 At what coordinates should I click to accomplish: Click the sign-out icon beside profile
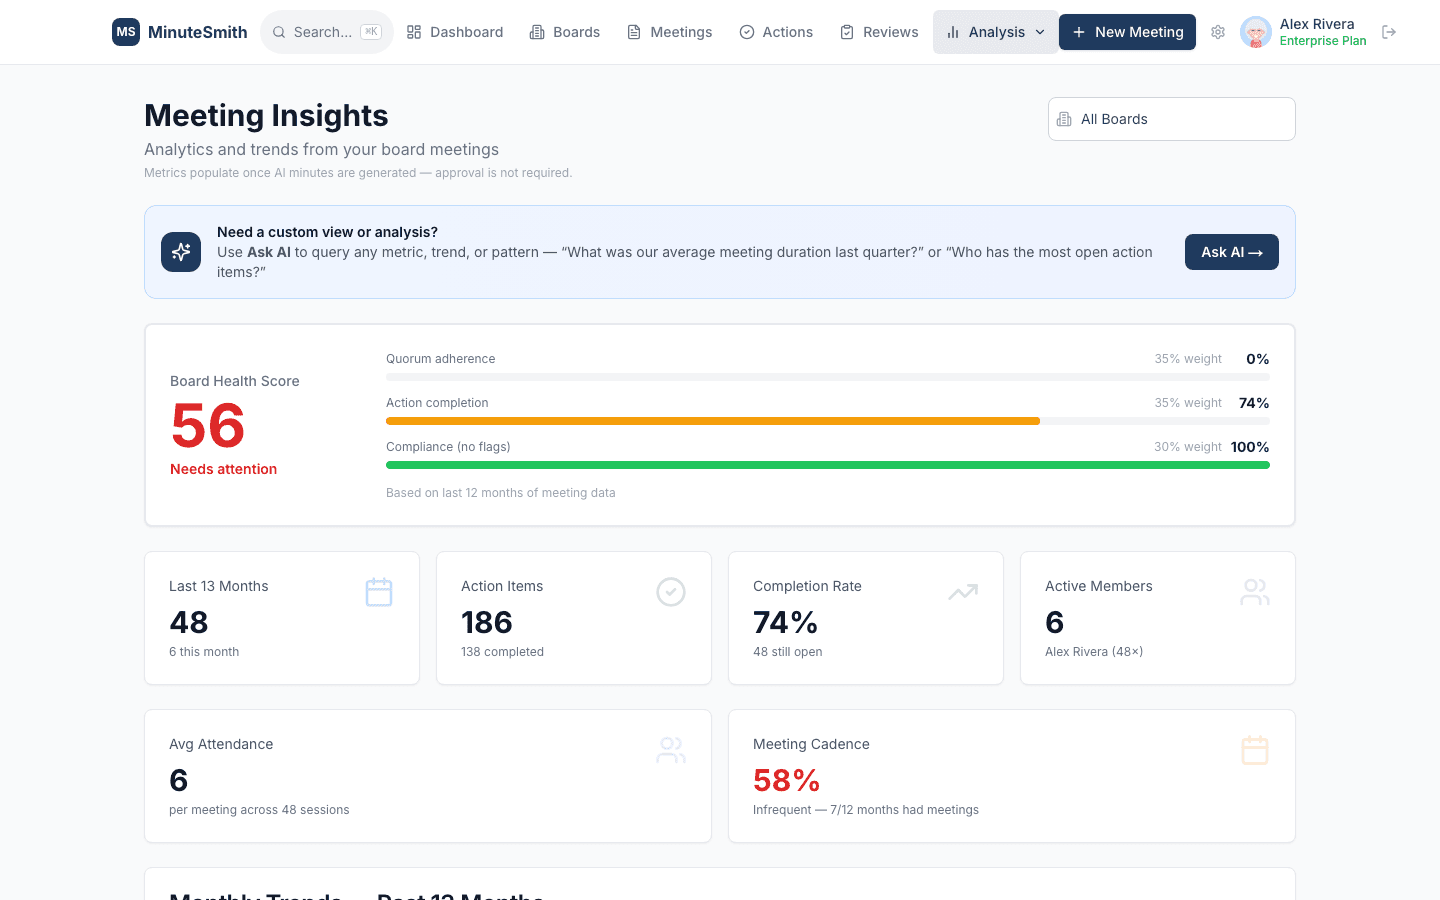click(x=1389, y=32)
